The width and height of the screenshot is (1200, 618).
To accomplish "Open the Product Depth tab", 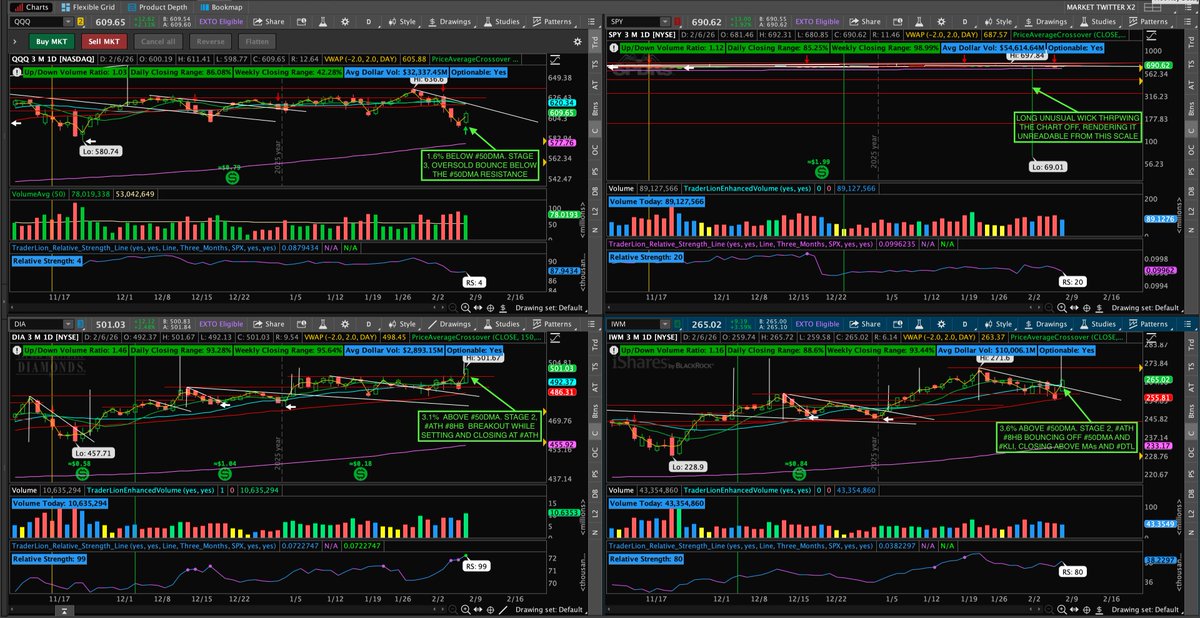I will click(x=160, y=7).
